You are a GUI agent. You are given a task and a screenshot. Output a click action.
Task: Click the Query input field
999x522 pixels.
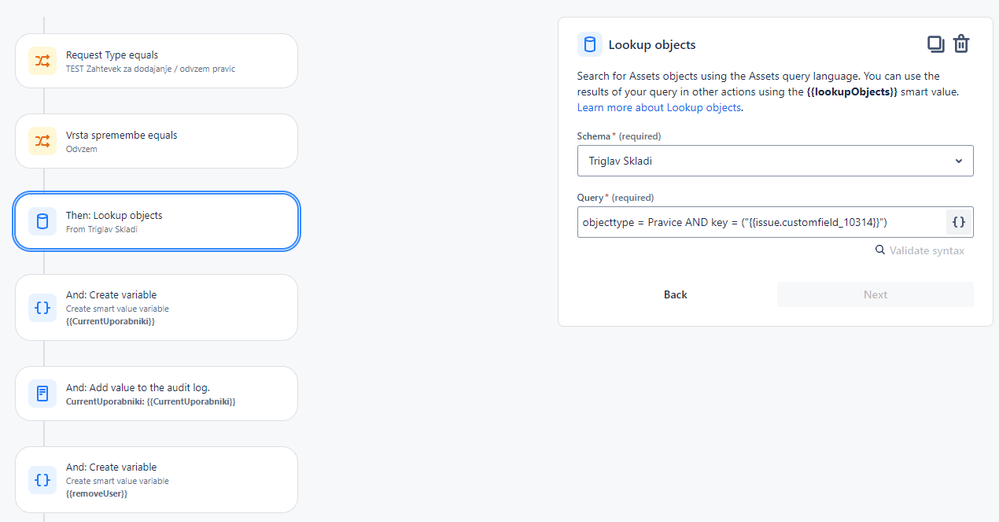coord(760,222)
